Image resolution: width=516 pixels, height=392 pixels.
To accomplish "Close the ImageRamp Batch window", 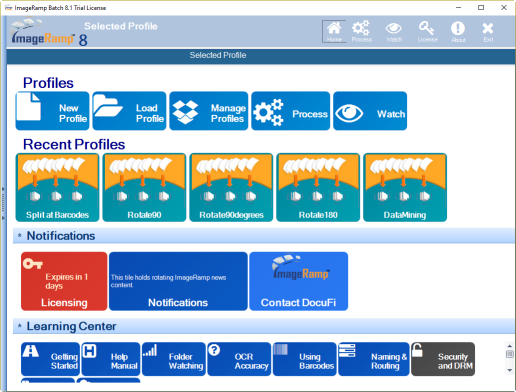I will point(504,7).
